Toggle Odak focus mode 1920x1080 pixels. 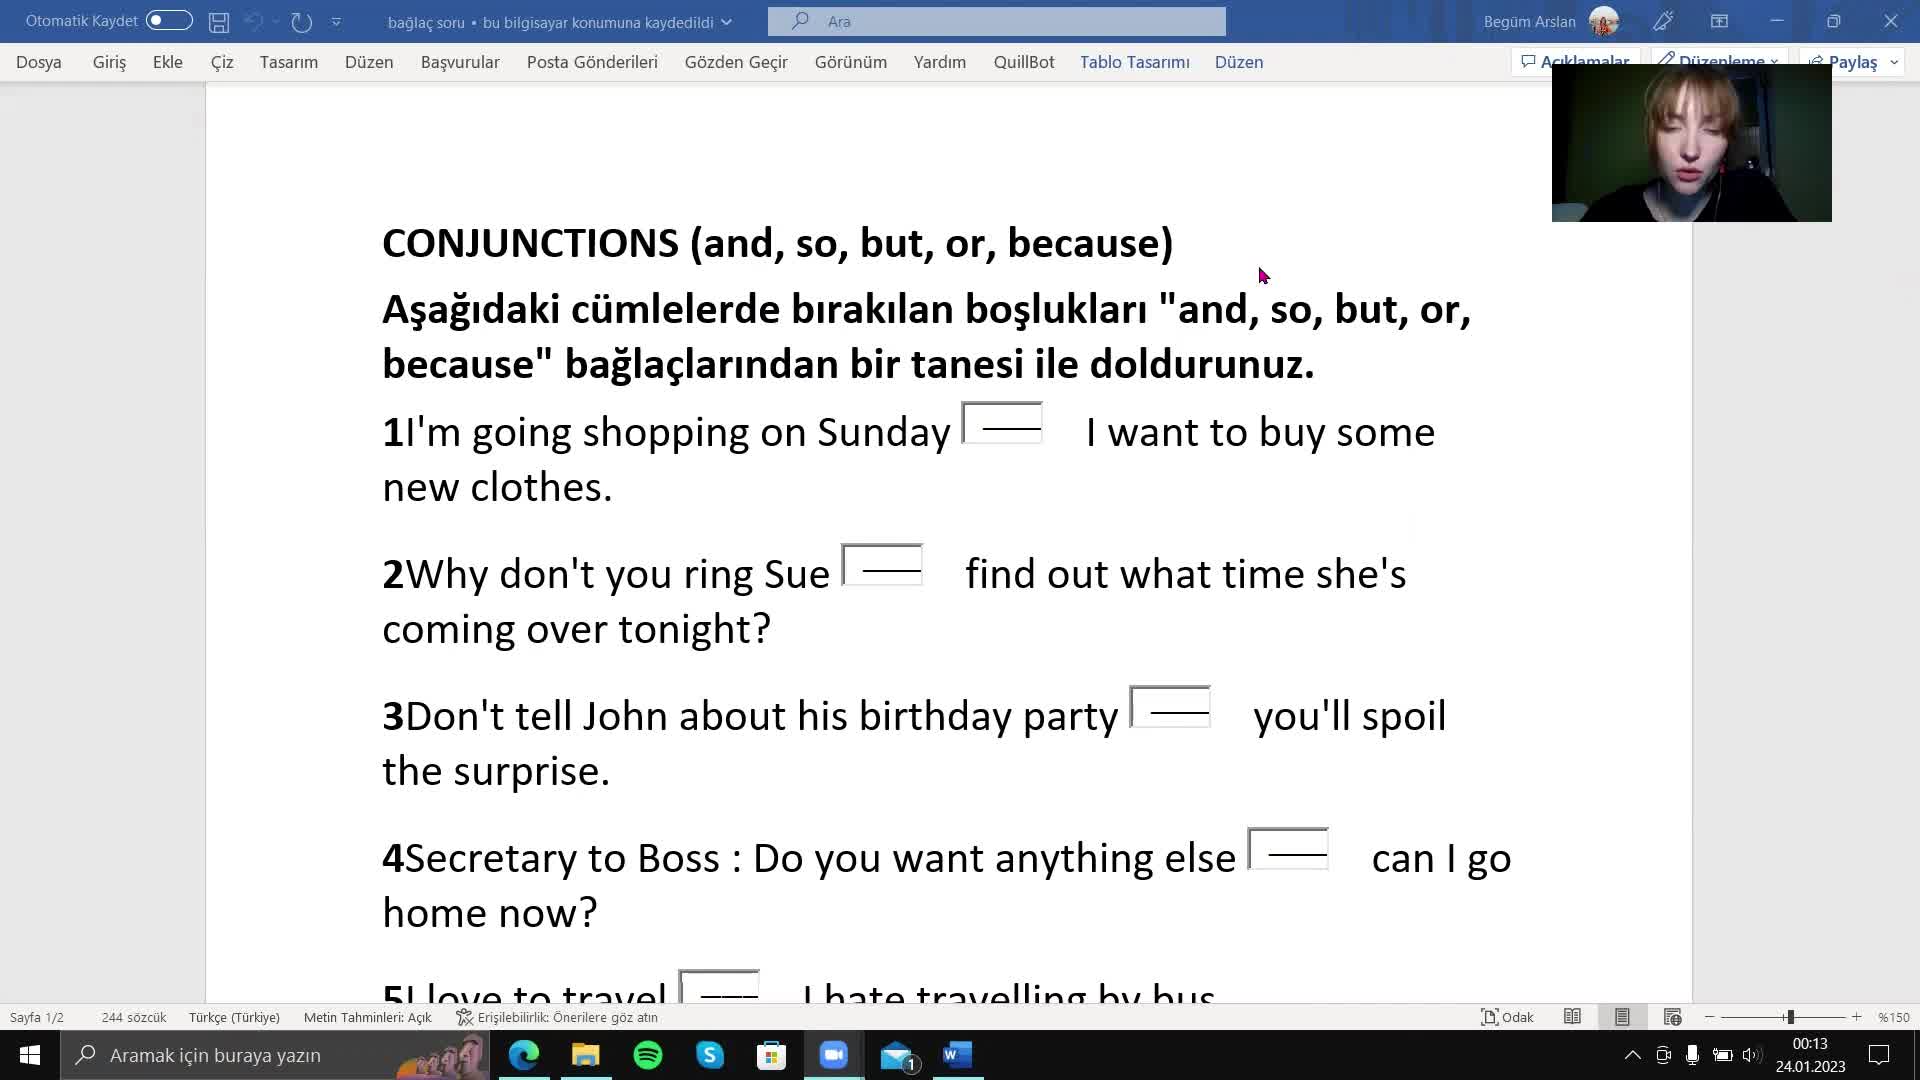[x=1507, y=1017]
